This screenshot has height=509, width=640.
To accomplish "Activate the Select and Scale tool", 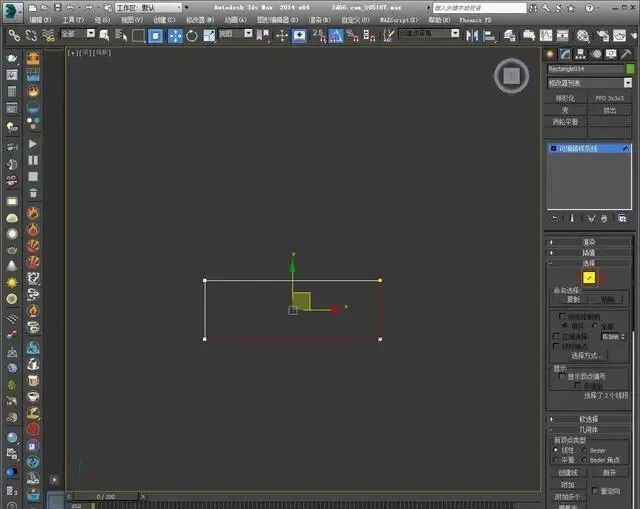I will click(209, 36).
